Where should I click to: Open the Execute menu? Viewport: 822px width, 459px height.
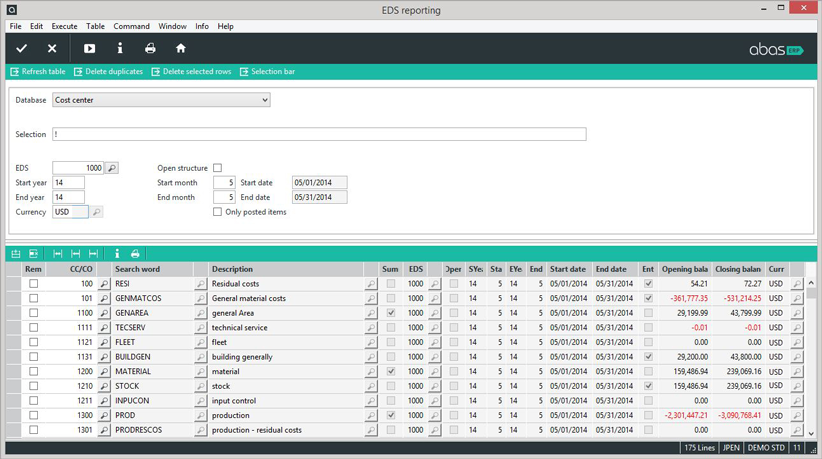click(64, 26)
